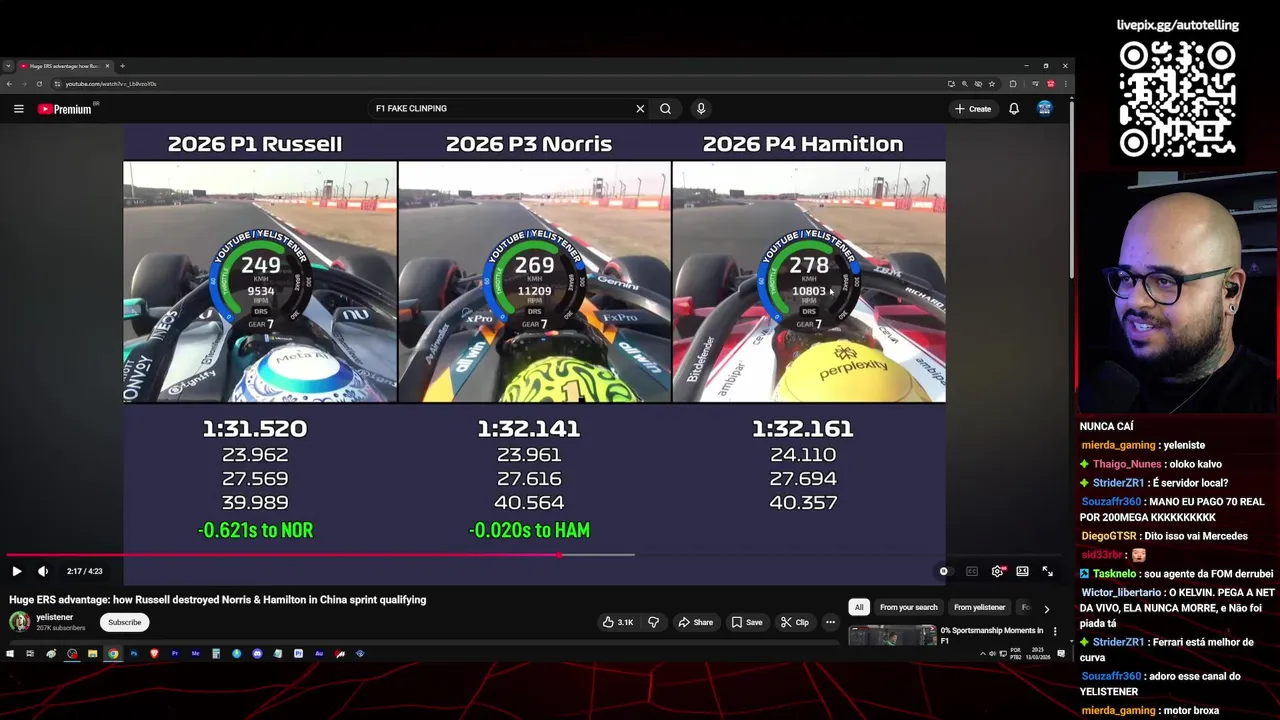Submit search with the magnifier button
The width and height of the screenshot is (1280, 720).
point(665,109)
